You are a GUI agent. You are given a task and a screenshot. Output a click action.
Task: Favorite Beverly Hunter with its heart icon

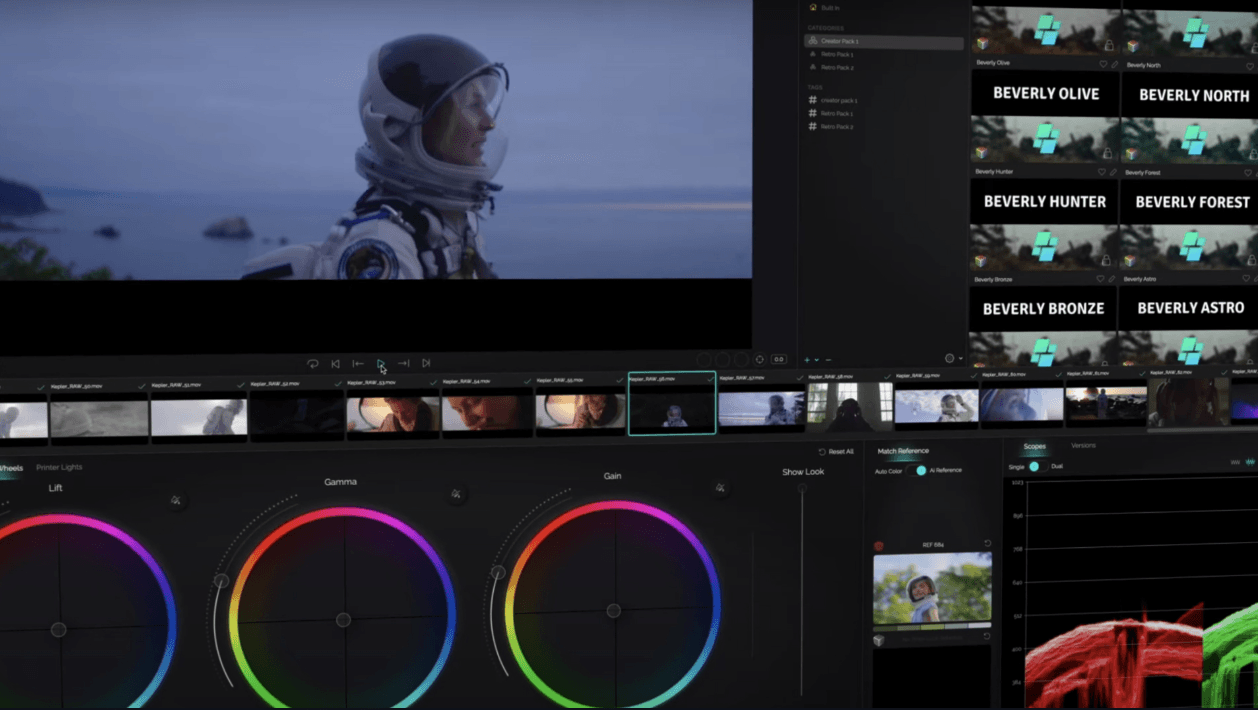1103,172
